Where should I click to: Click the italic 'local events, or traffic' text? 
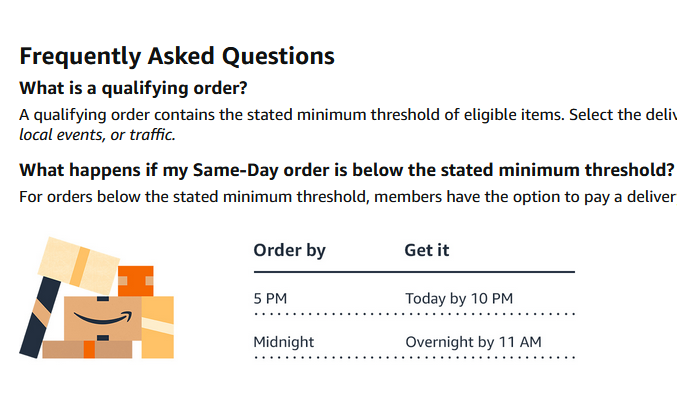click(97, 135)
